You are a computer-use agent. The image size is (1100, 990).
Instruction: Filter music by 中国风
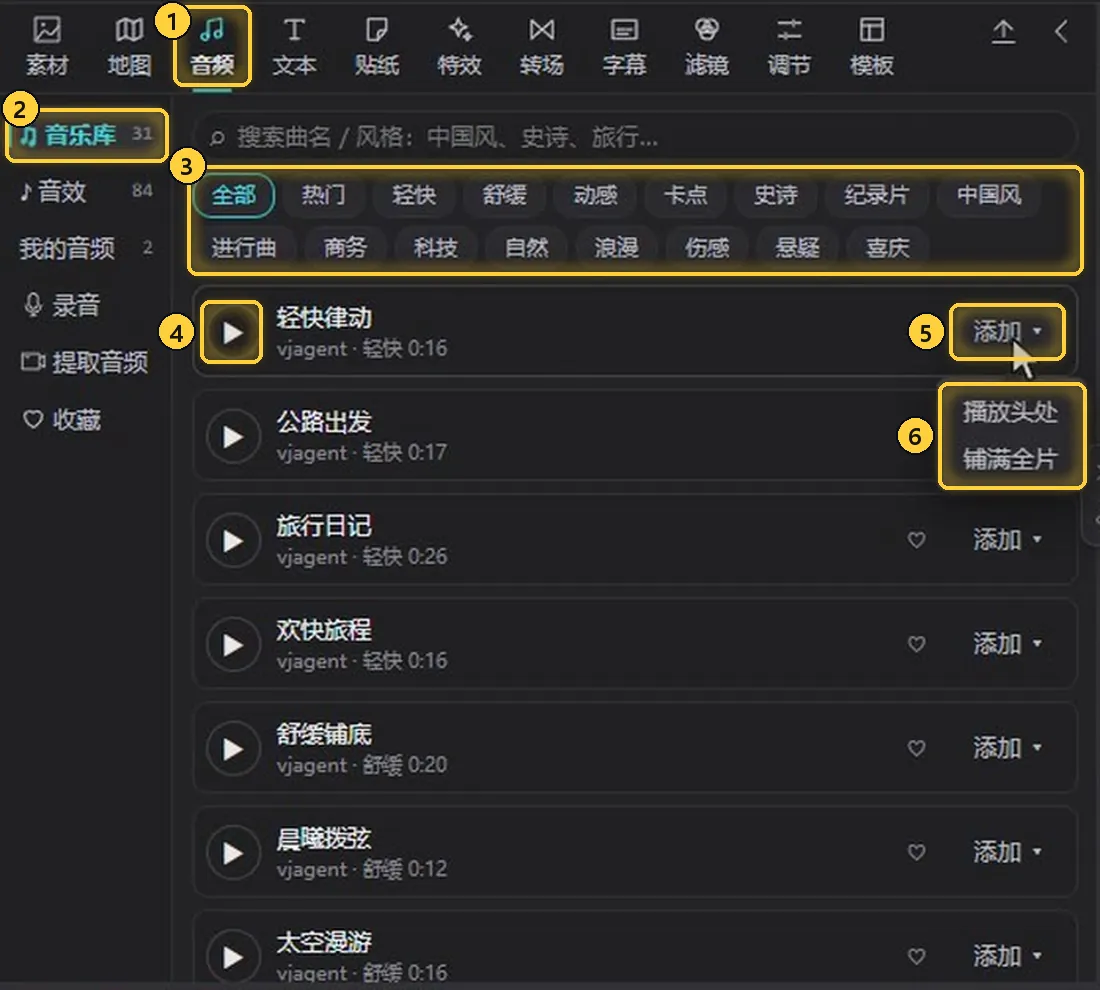tap(989, 194)
